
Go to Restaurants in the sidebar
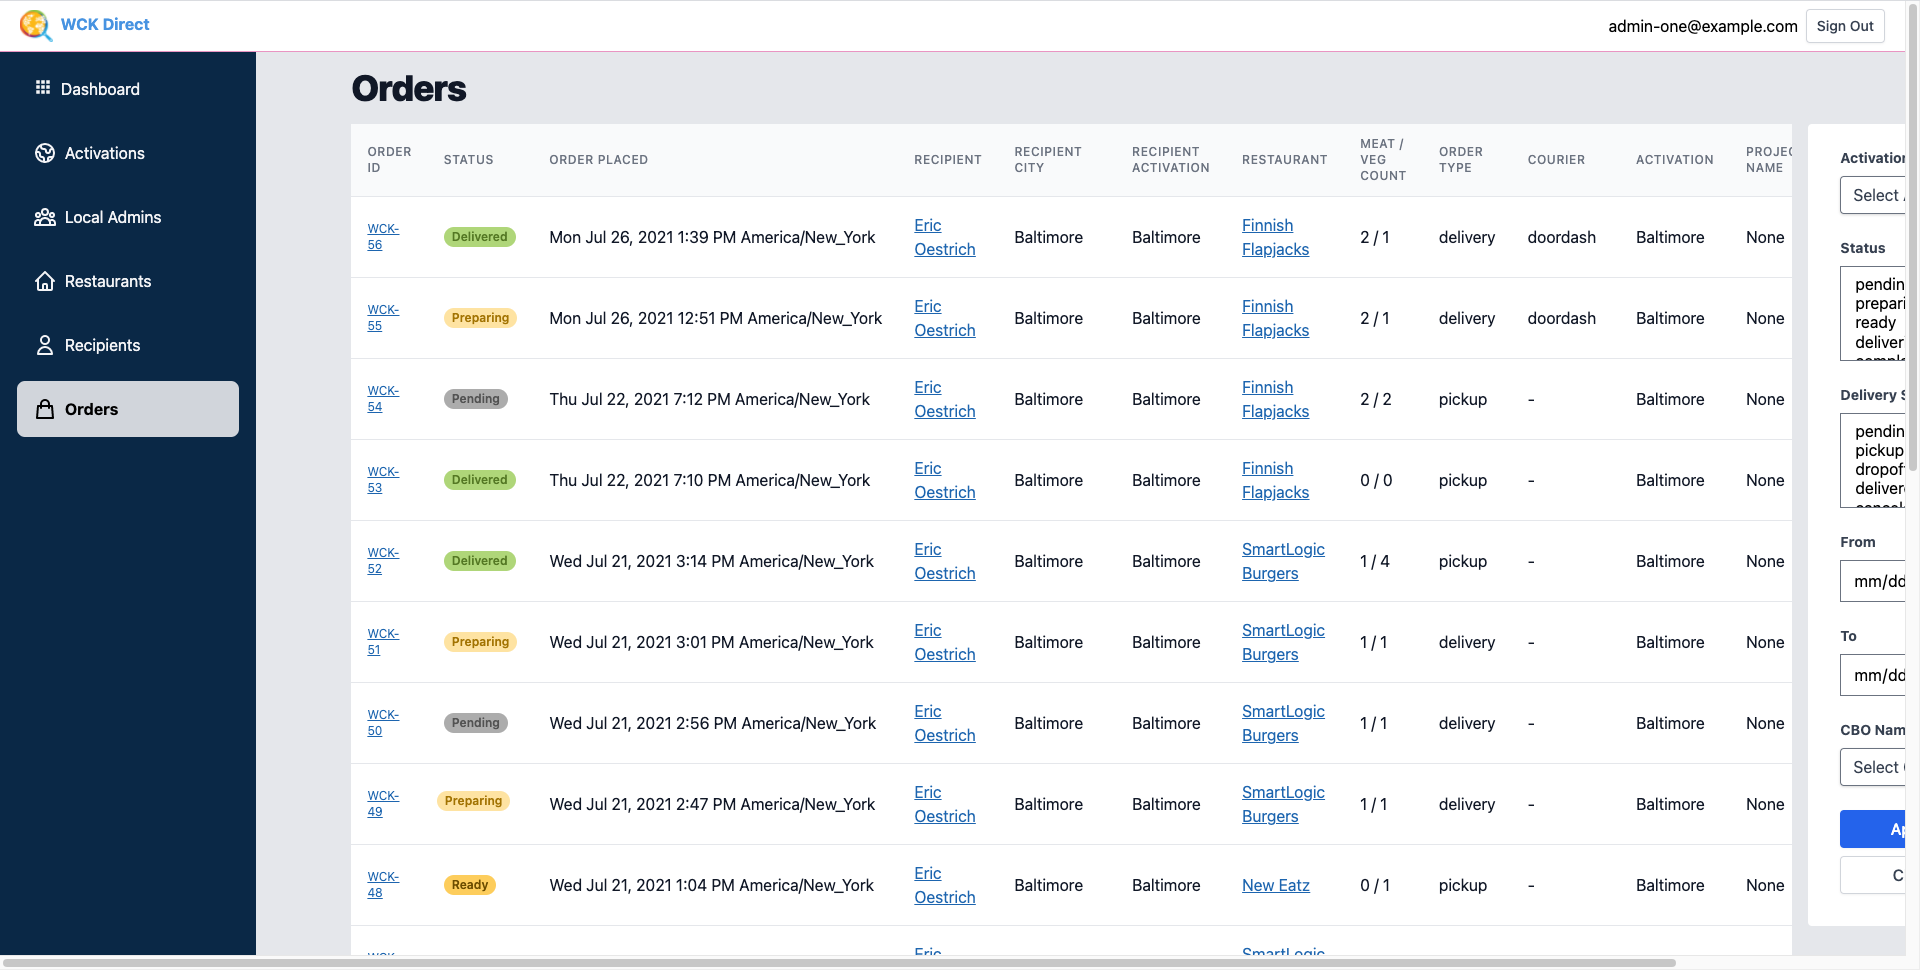click(108, 281)
